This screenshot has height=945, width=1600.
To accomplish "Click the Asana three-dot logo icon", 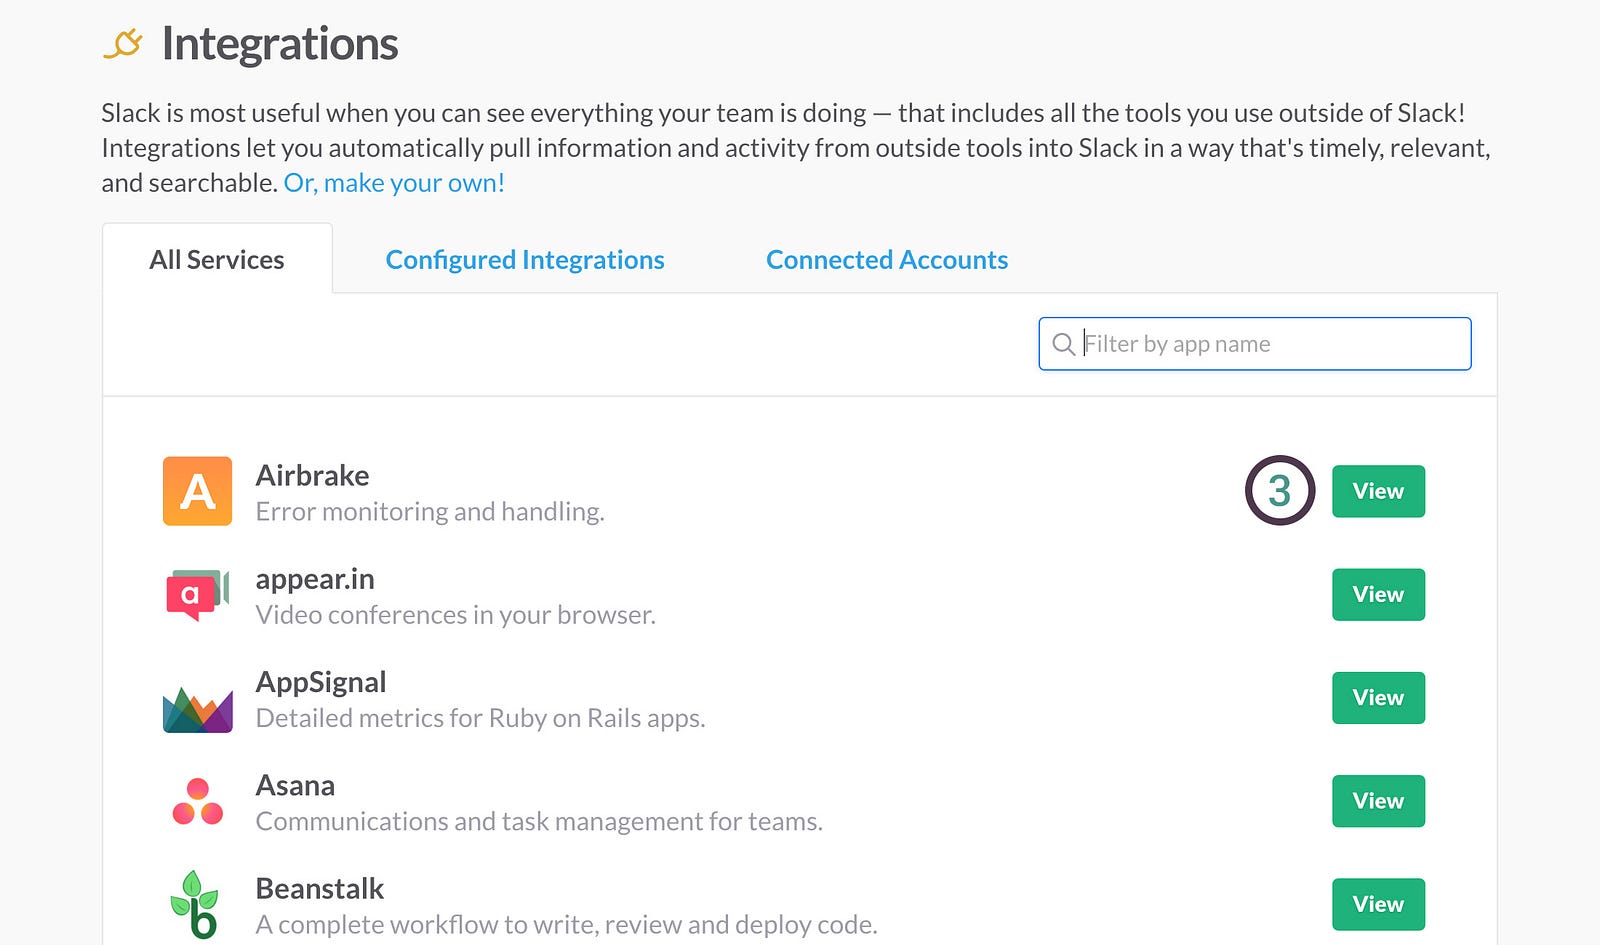I will click(197, 801).
